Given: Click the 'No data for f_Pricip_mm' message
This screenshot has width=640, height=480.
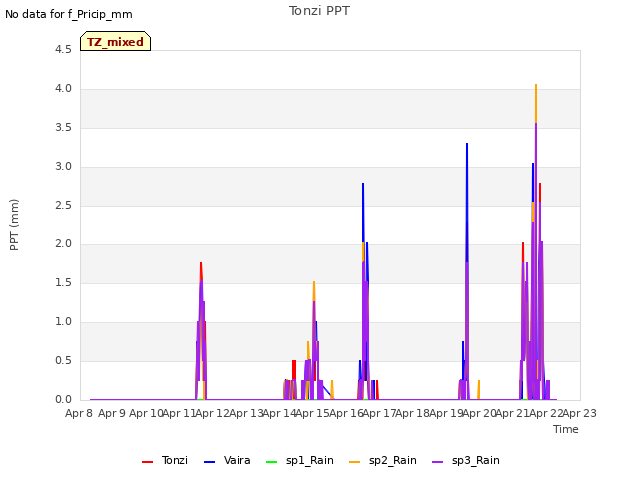Looking at the screenshot, I should [x=69, y=14].
